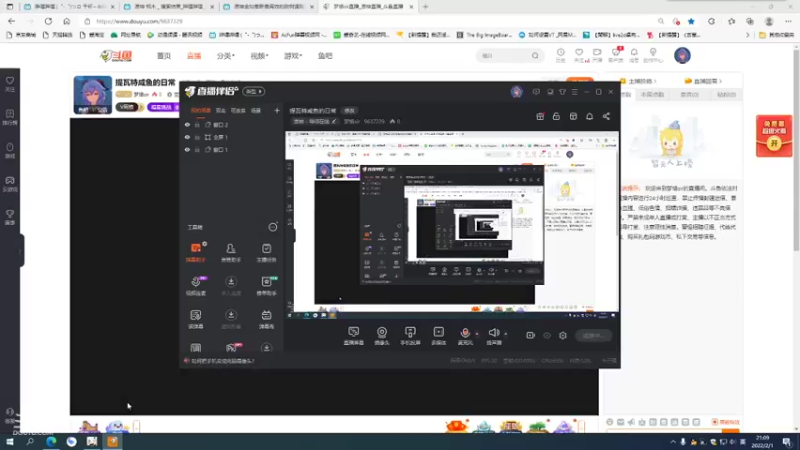The height and width of the screenshot is (450, 800).
Task: Open Microsoft Edge on the taskbar
Action: tap(51, 441)
